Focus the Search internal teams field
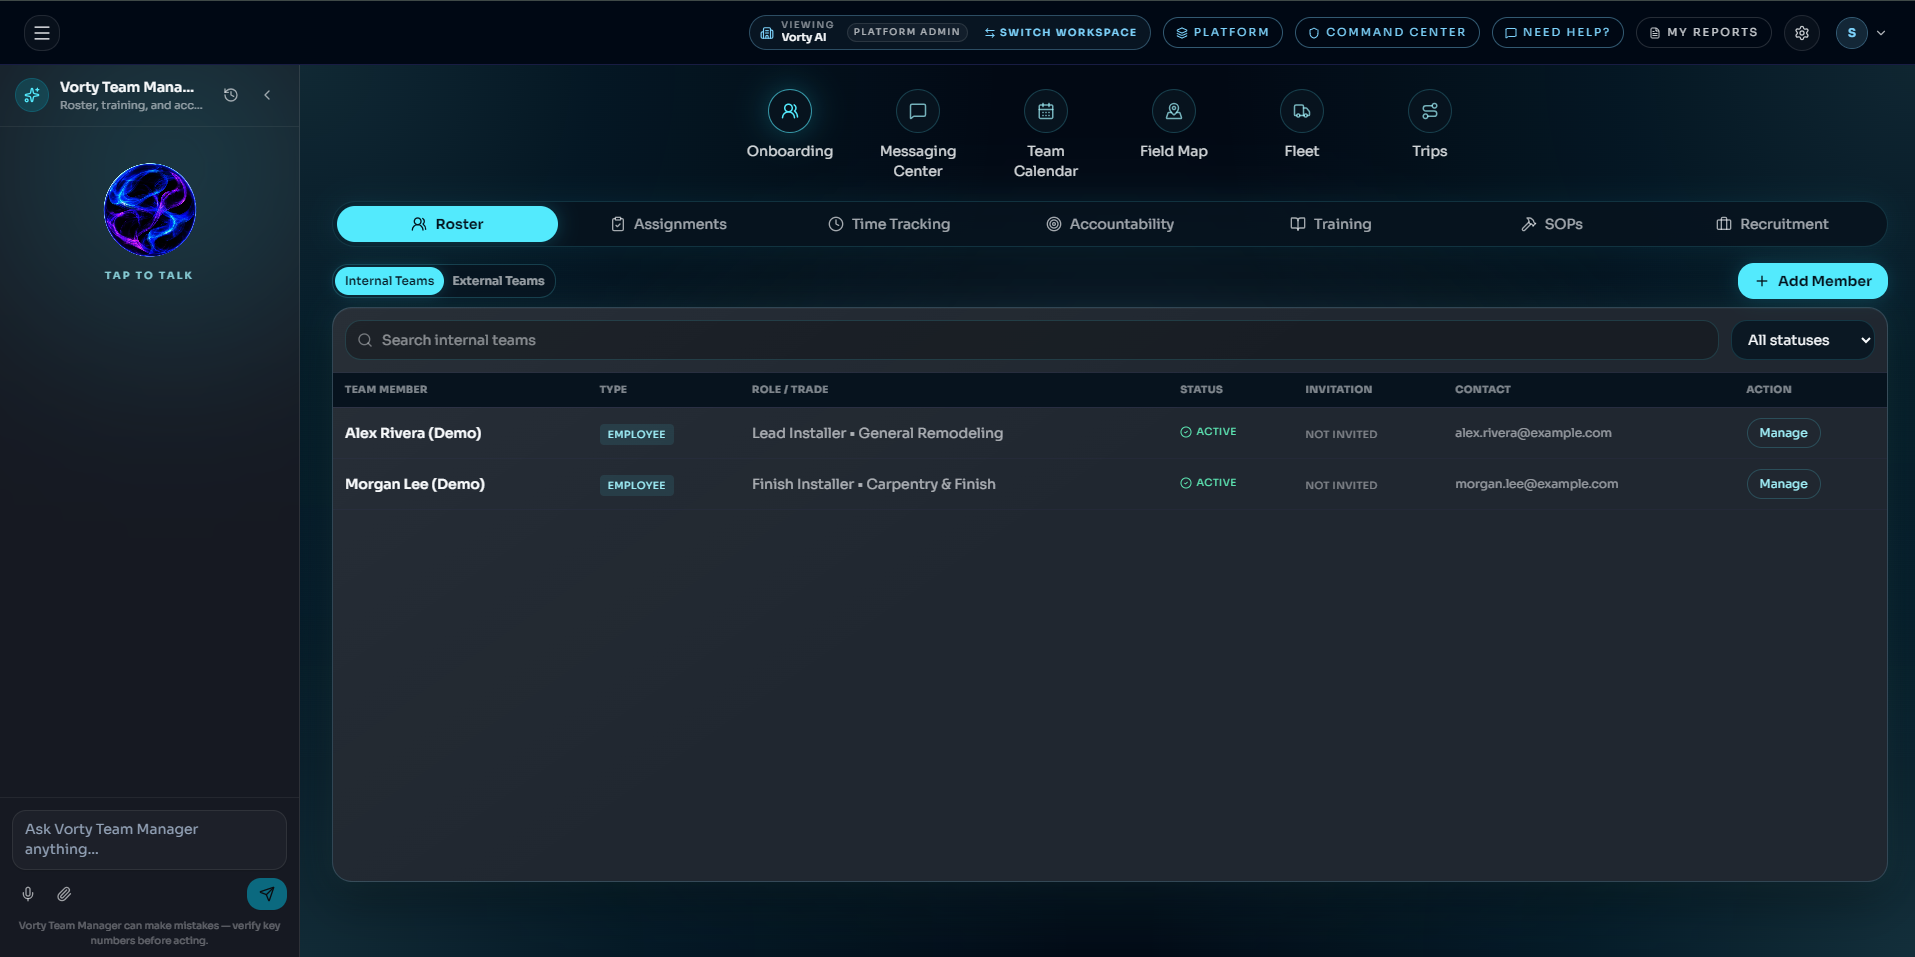This screenshot has width=1915, height=957. click(1031, 340)
